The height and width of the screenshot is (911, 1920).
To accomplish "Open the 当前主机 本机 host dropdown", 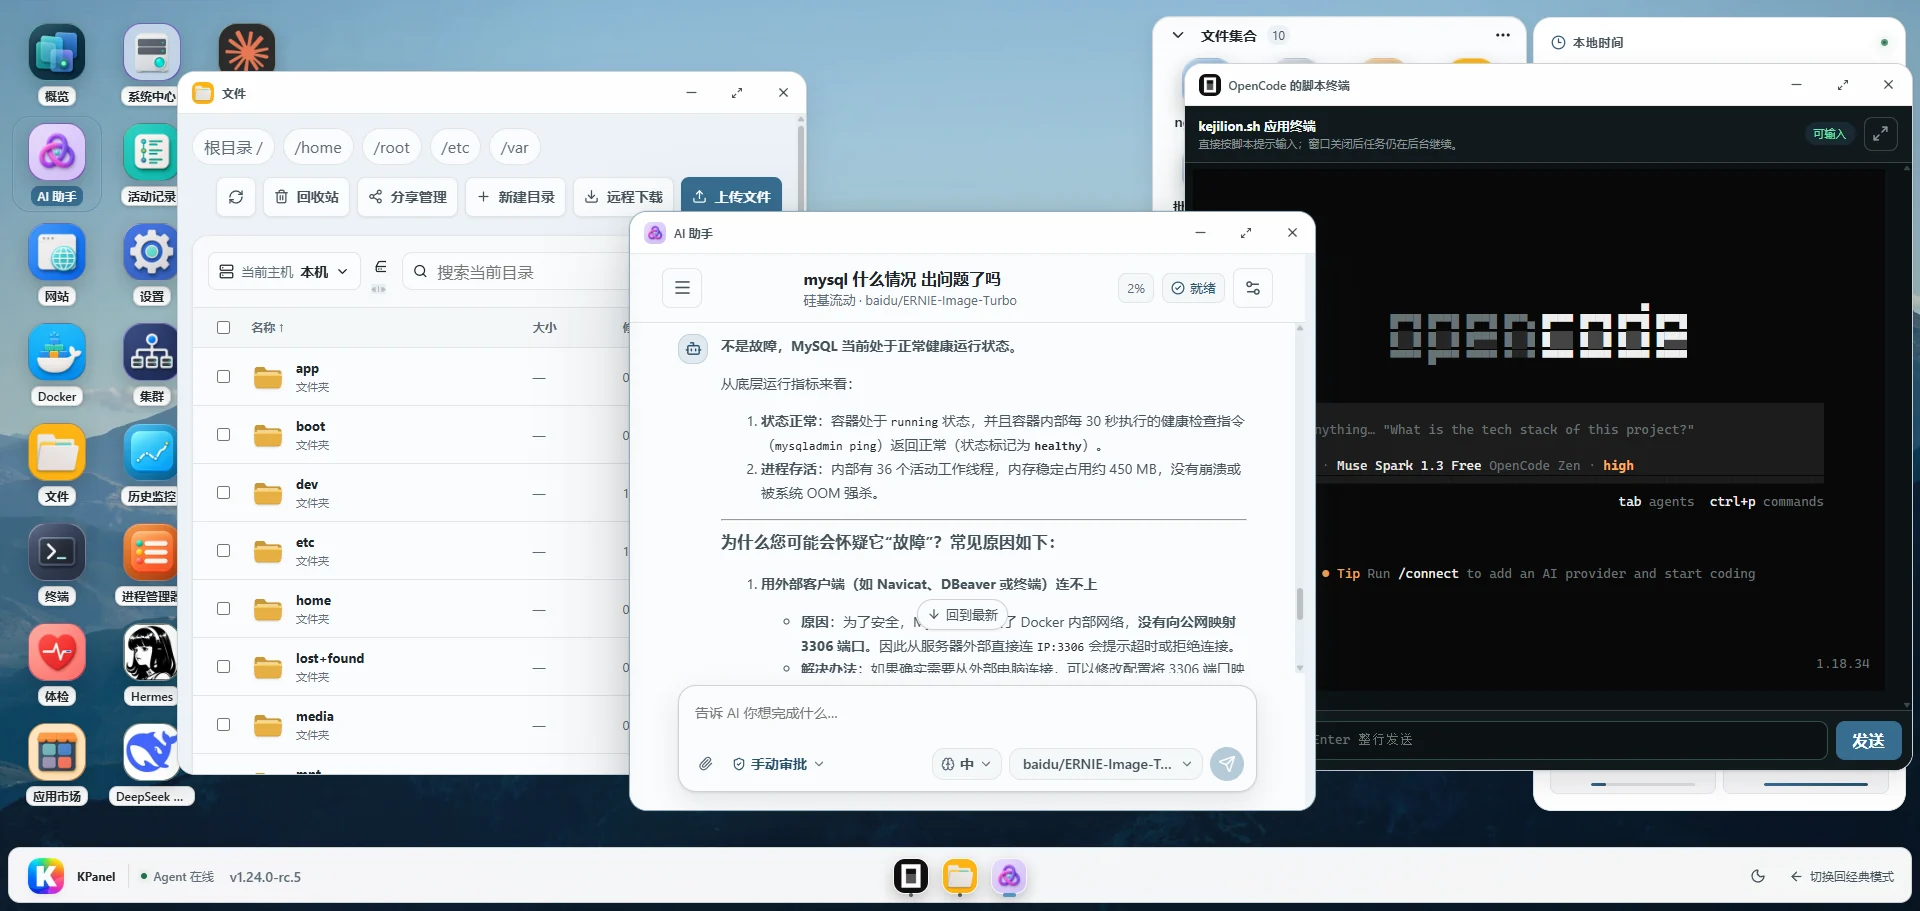I will (284, 272).
